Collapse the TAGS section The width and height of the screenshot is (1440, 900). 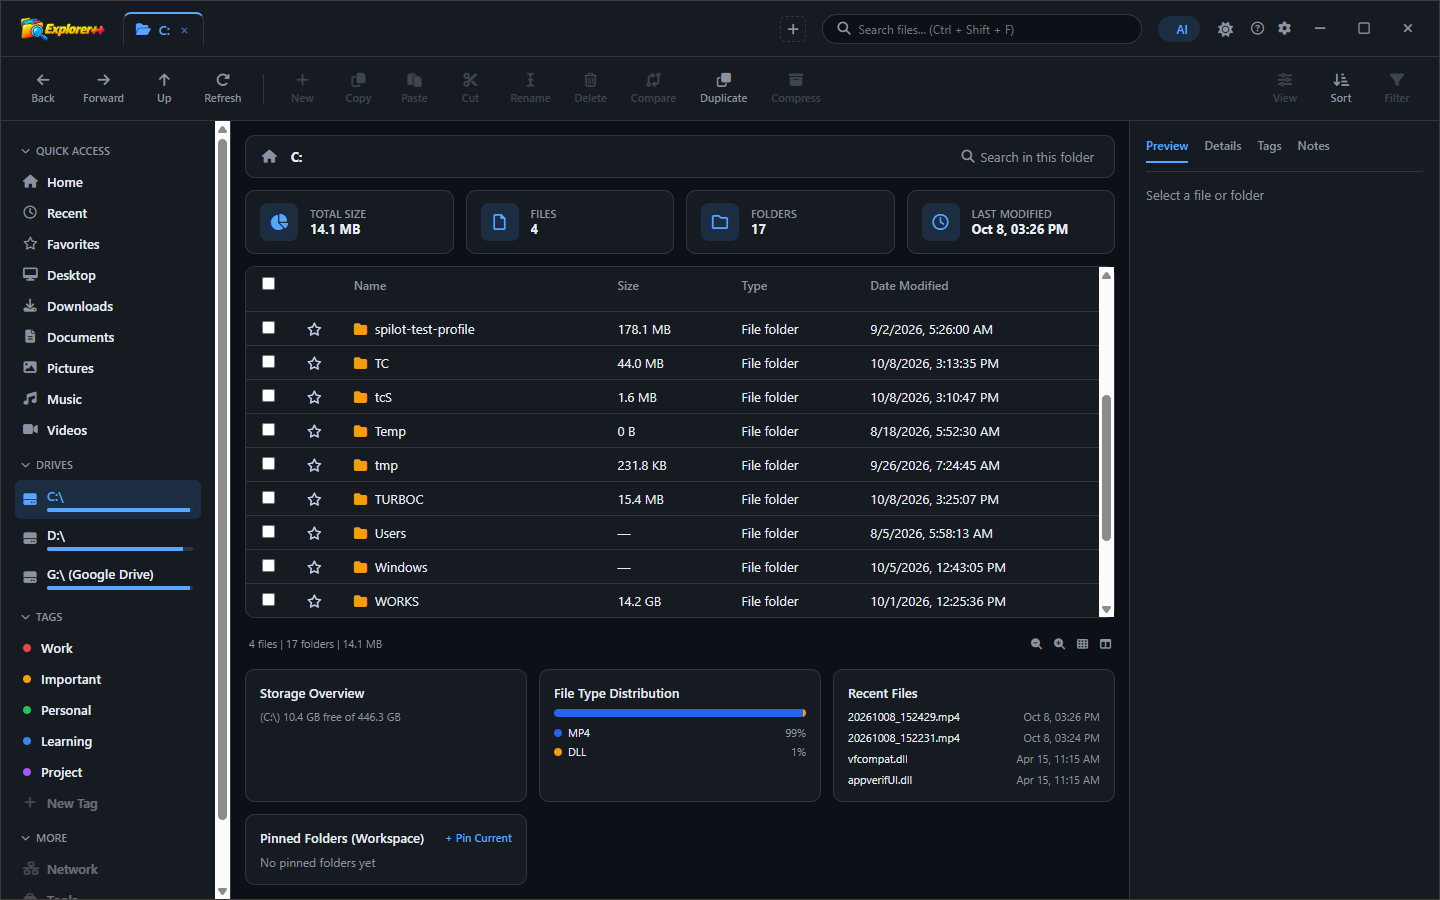point(42,617)
